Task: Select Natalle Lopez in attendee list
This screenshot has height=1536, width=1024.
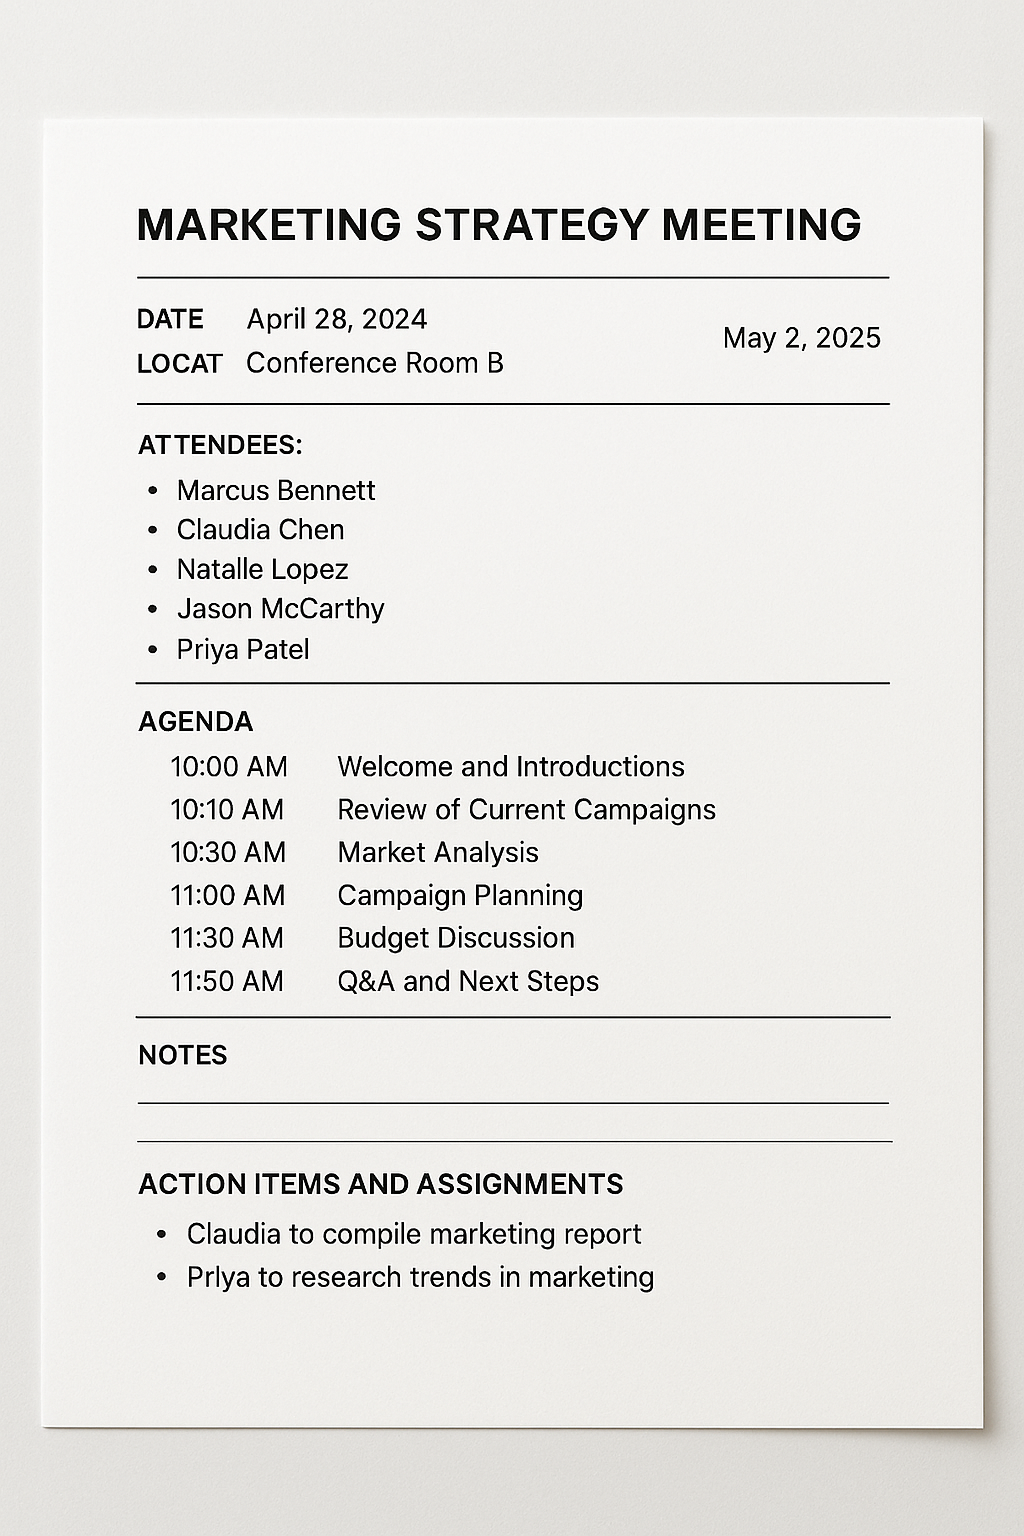Action: [262, 570]
